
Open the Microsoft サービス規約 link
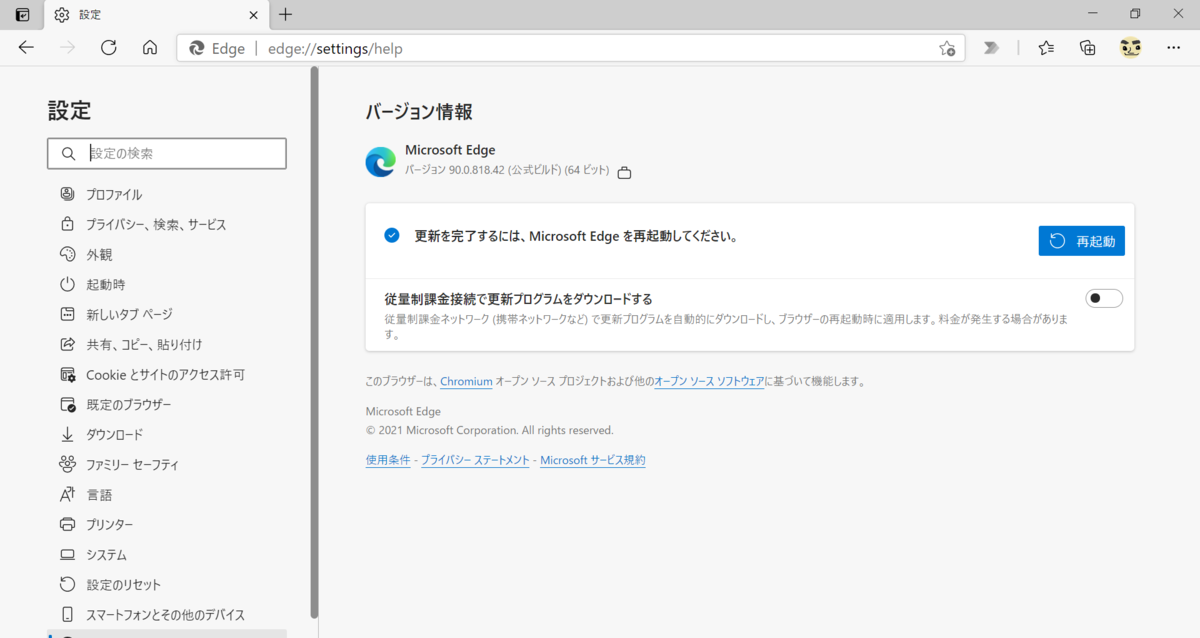pos(593,460)
